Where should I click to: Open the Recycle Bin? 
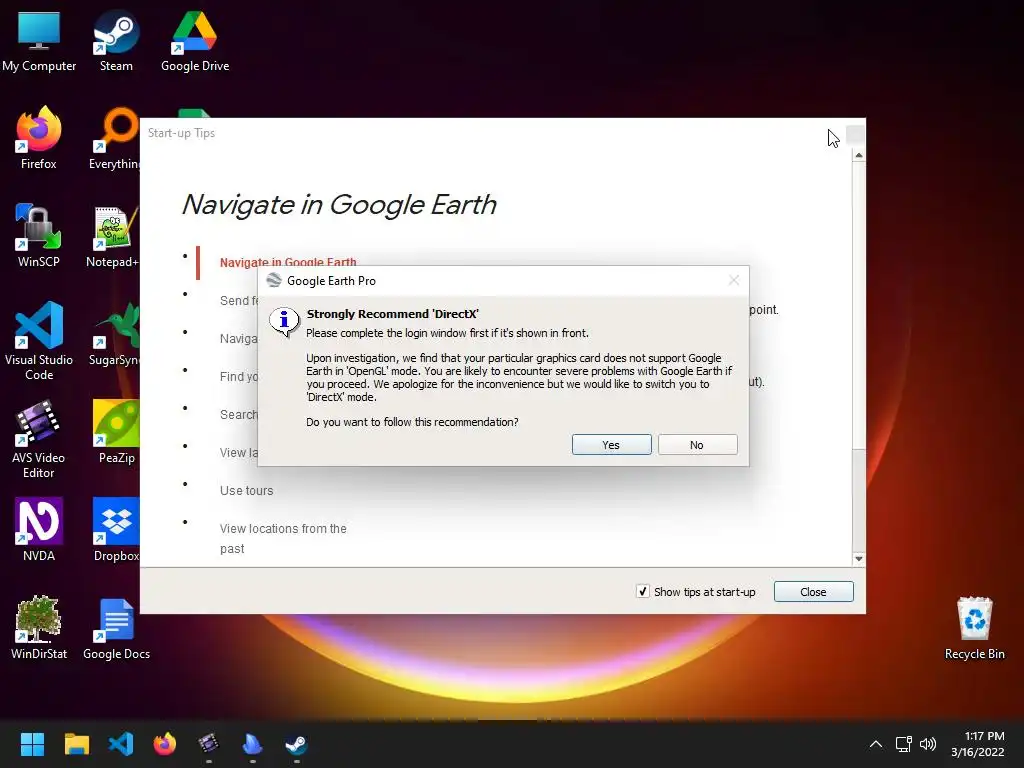pyautogui.click(x=974, y=628)
